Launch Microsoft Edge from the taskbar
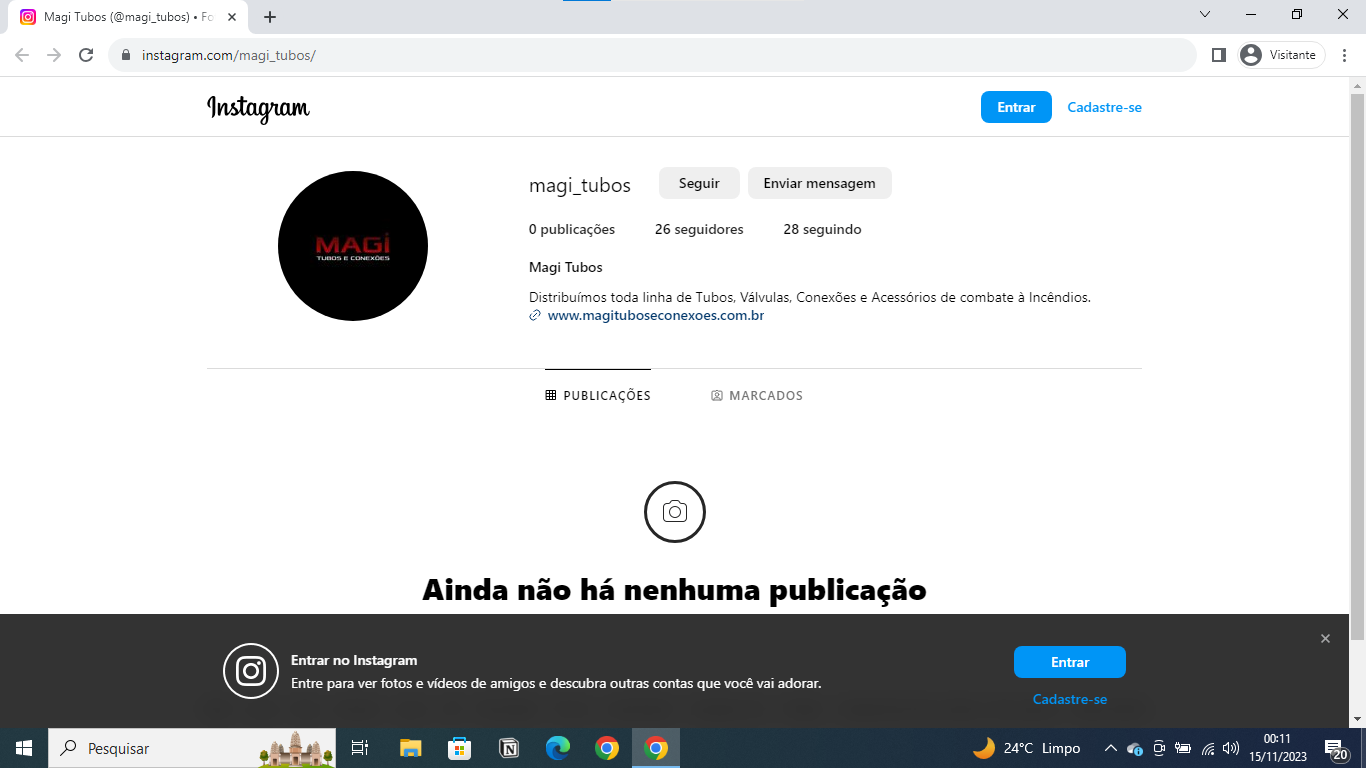Screen dimensions: 1366x768 click(558, 748)
